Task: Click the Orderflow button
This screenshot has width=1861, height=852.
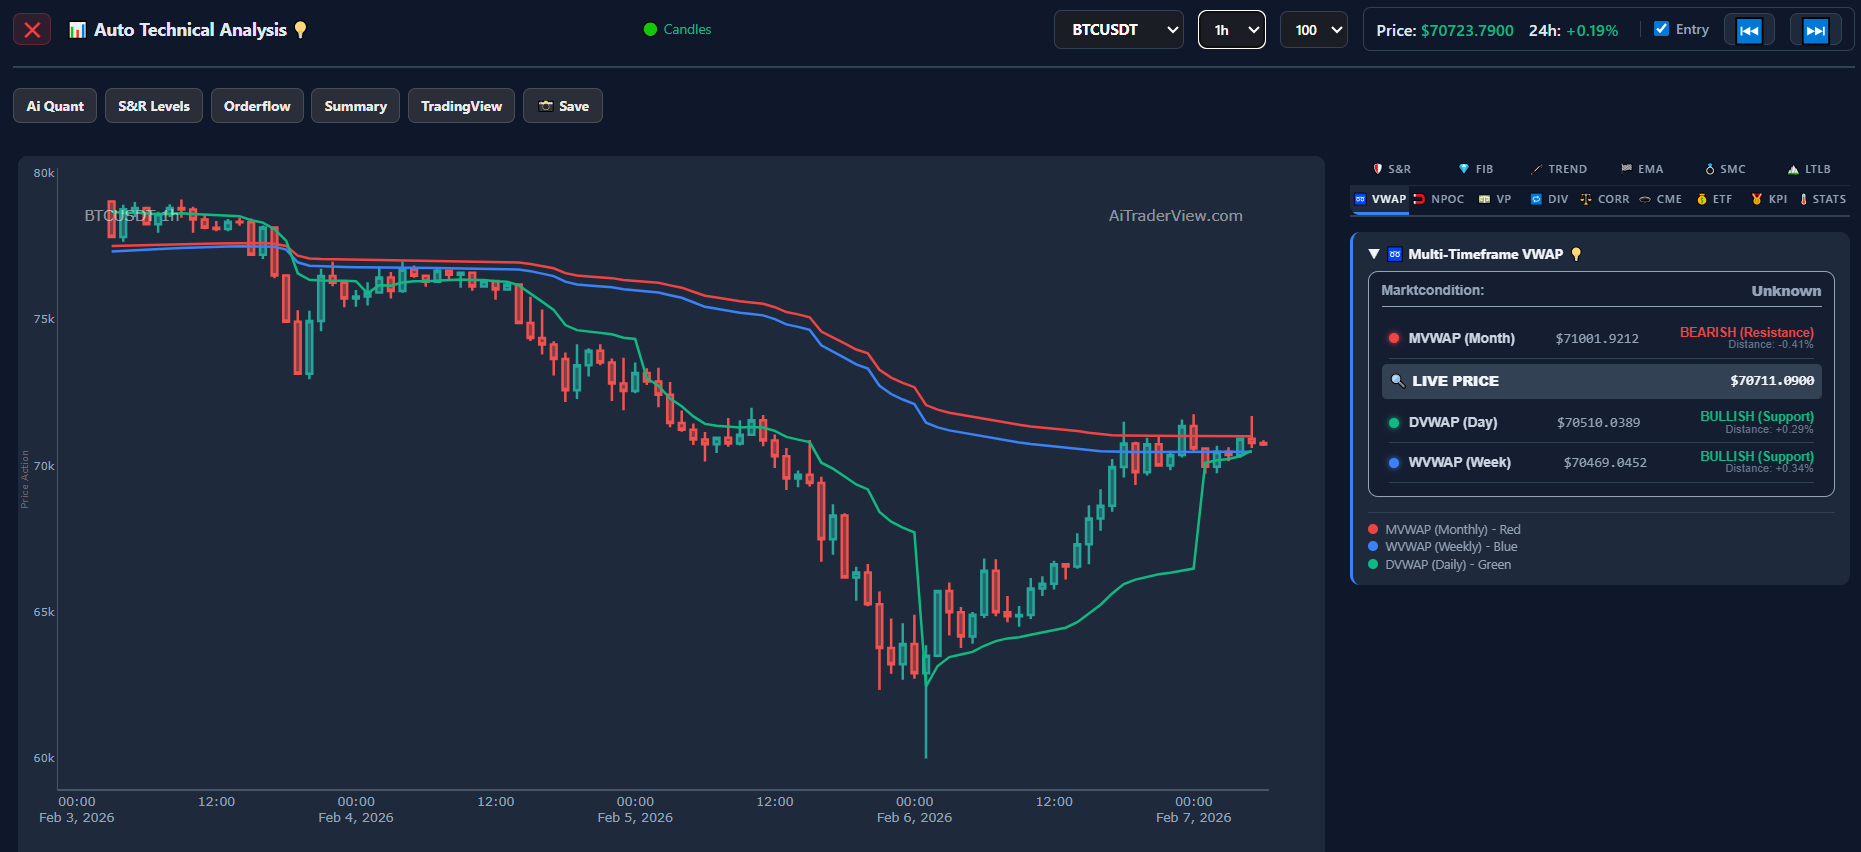Action: pos(257,106)
